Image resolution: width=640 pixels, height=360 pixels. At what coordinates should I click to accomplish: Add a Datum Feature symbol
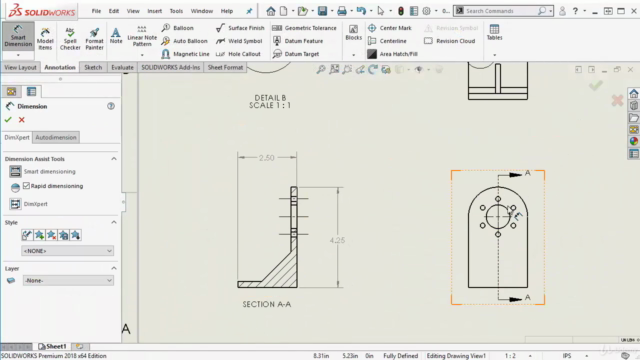pos(298,41)
